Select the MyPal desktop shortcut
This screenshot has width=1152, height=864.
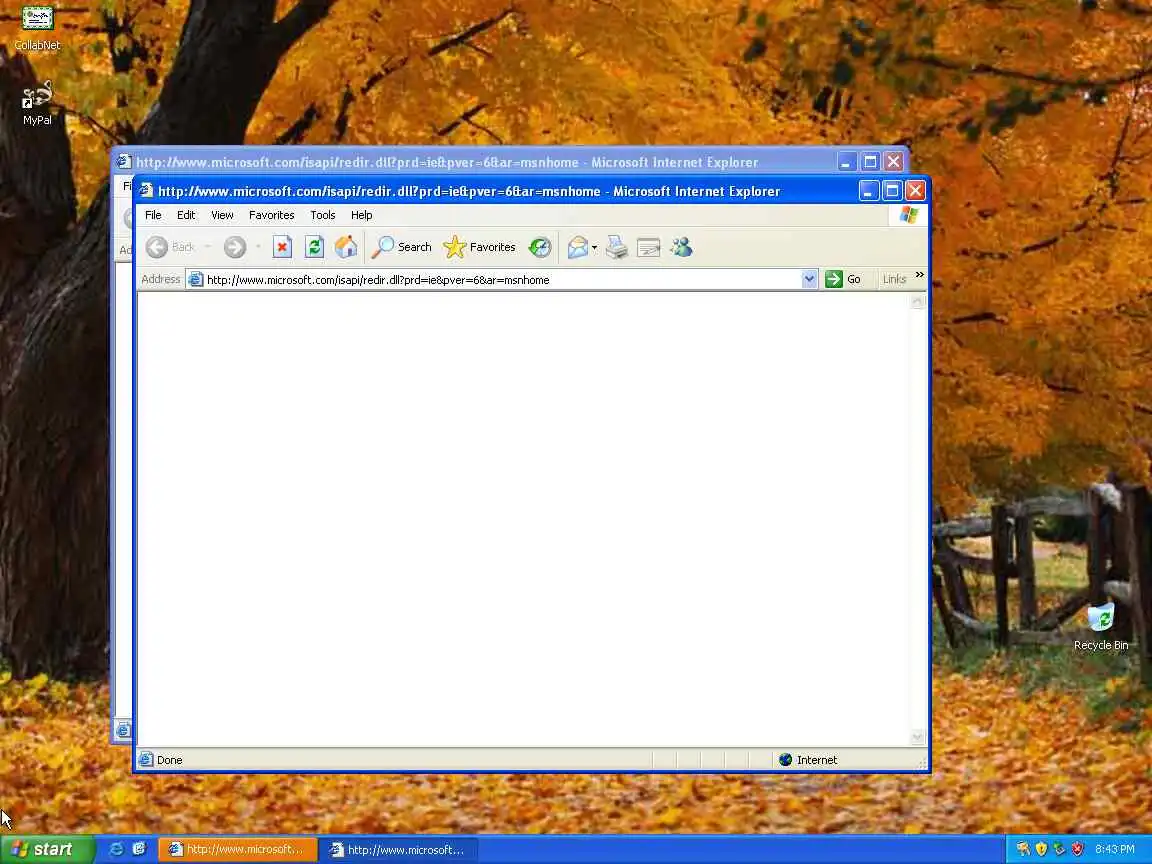point(37,104)
